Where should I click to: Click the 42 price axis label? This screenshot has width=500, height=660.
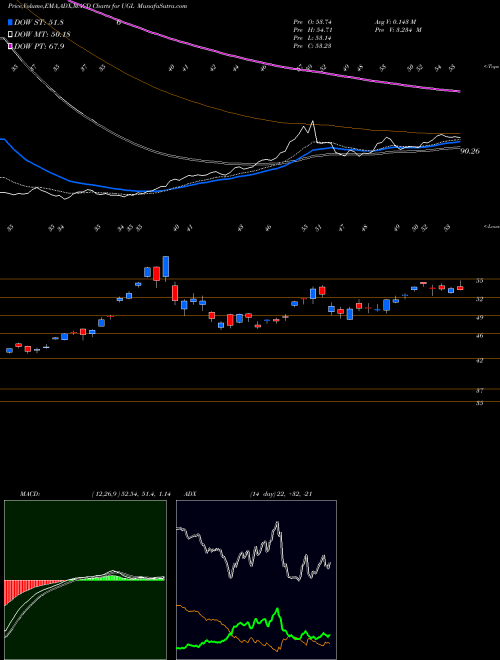(x=480, y=360)
